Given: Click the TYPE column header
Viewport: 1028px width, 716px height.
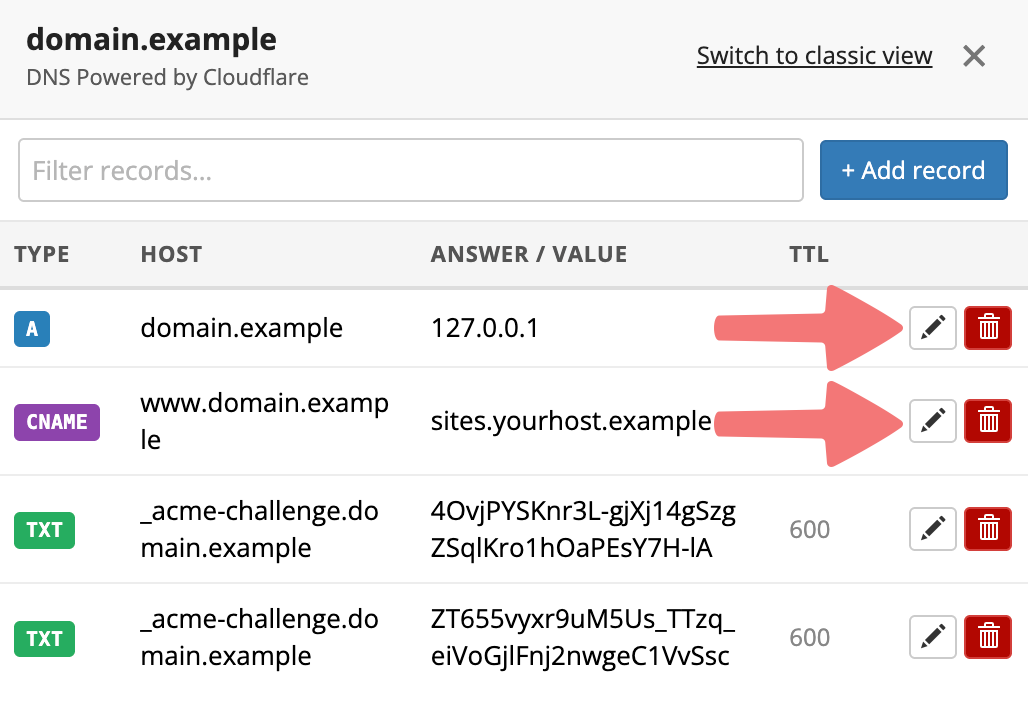Looking at the screenshot, I should click(x=42, y=255).
